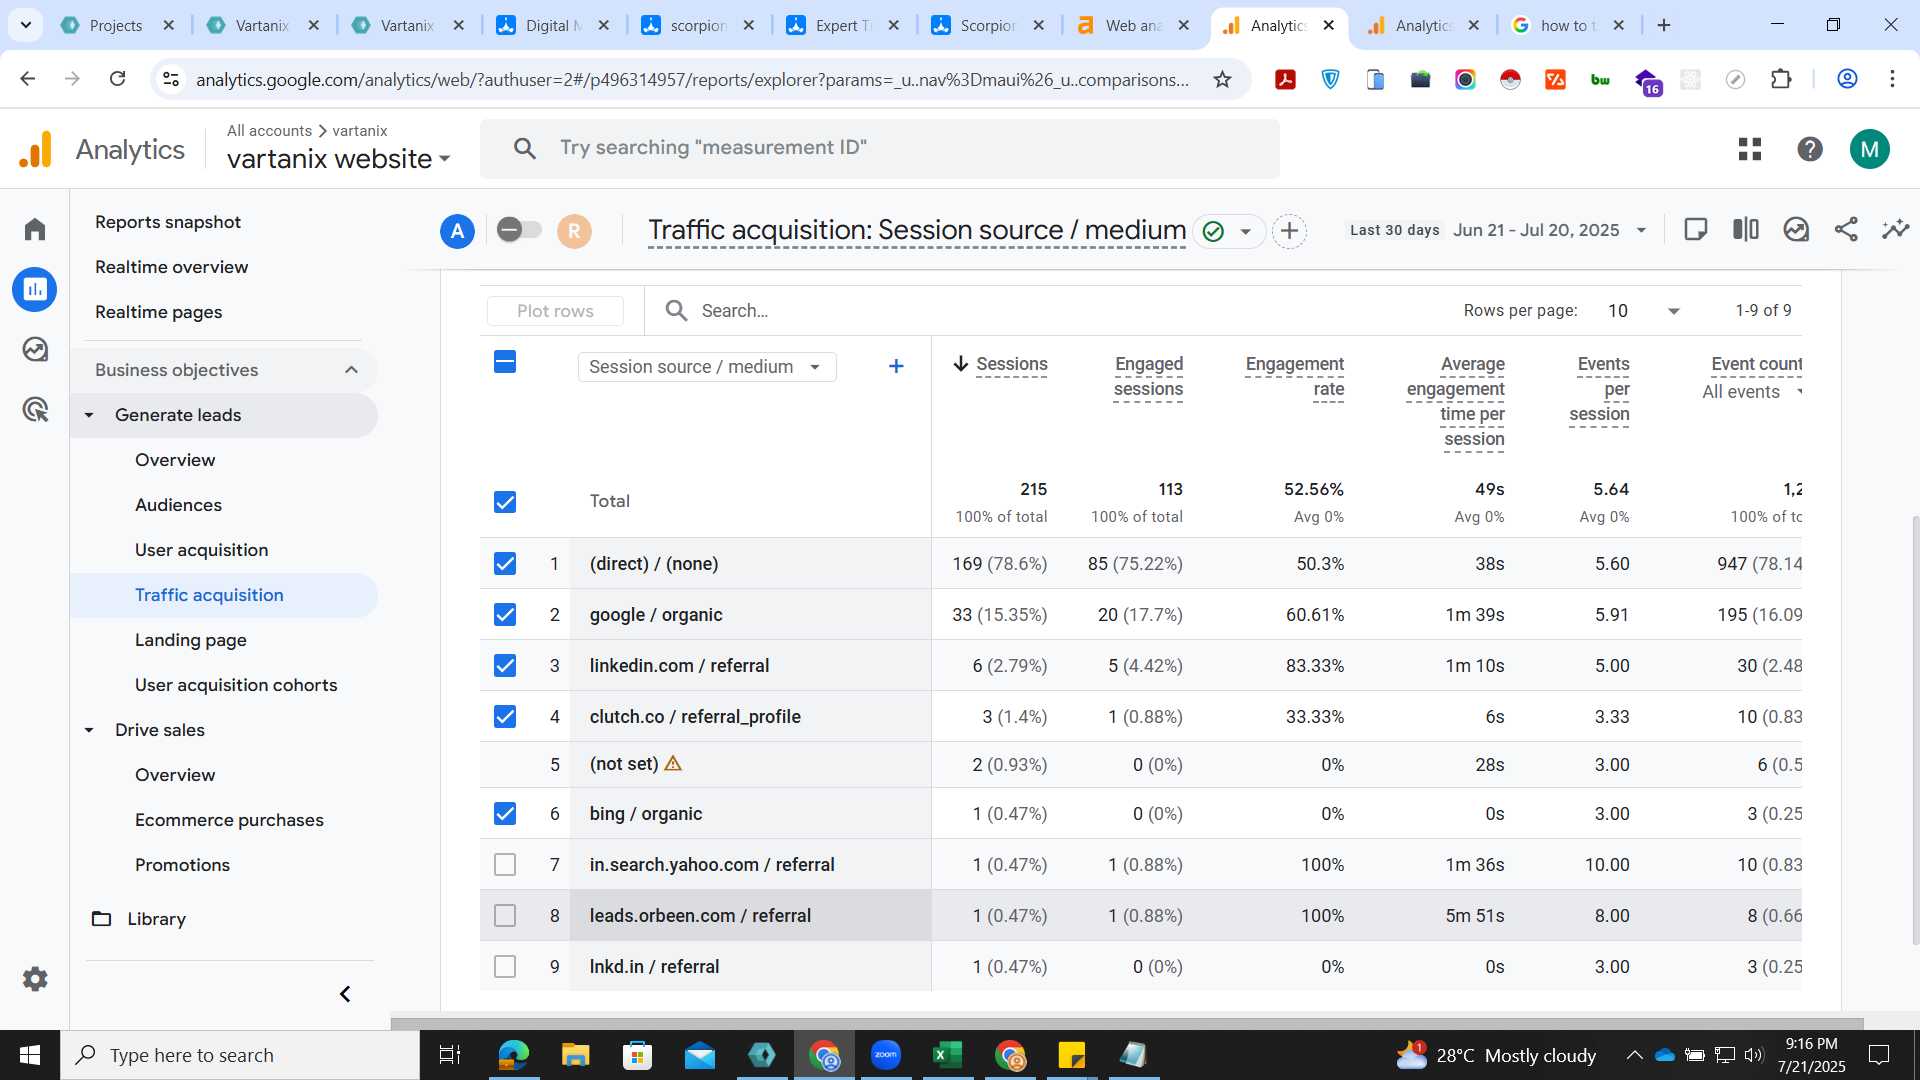The width and height of the screenshot is (1920, 1080).
Task: Open report status dropdown arrow beside title
Action: pyautogui.click(x=1245, y=232)
